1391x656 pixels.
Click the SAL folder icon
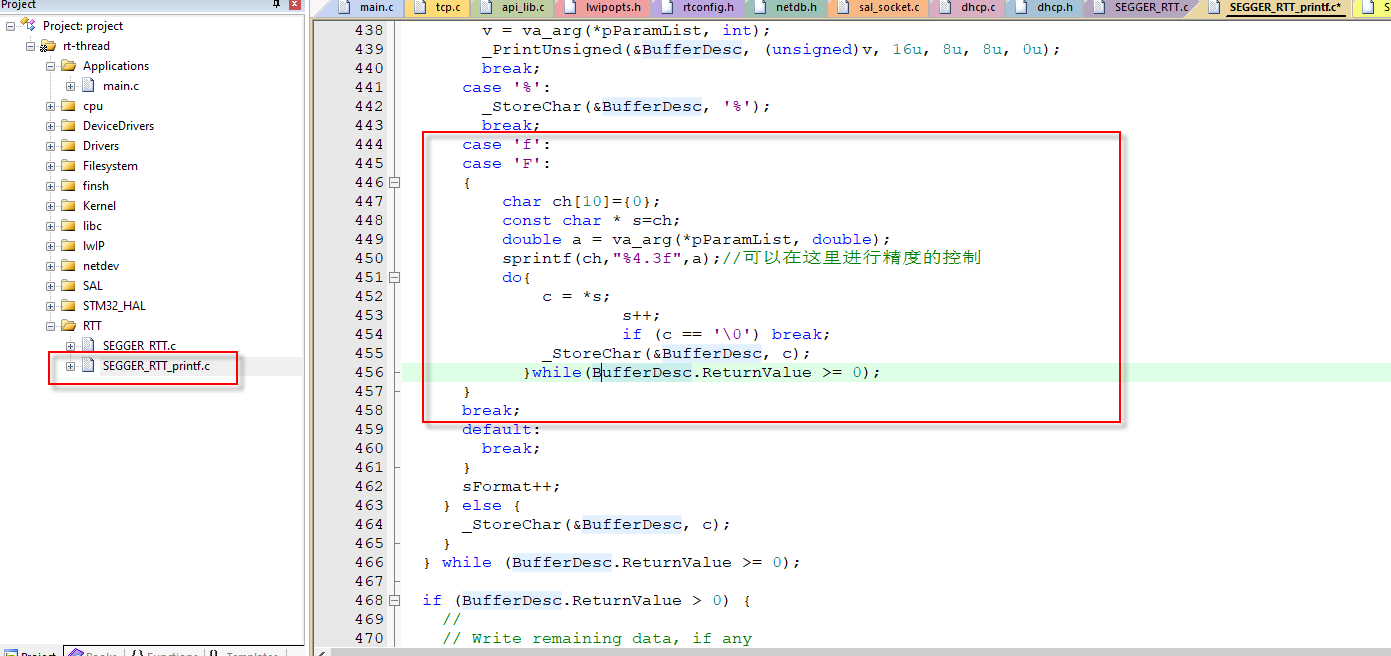pos(68,286)
